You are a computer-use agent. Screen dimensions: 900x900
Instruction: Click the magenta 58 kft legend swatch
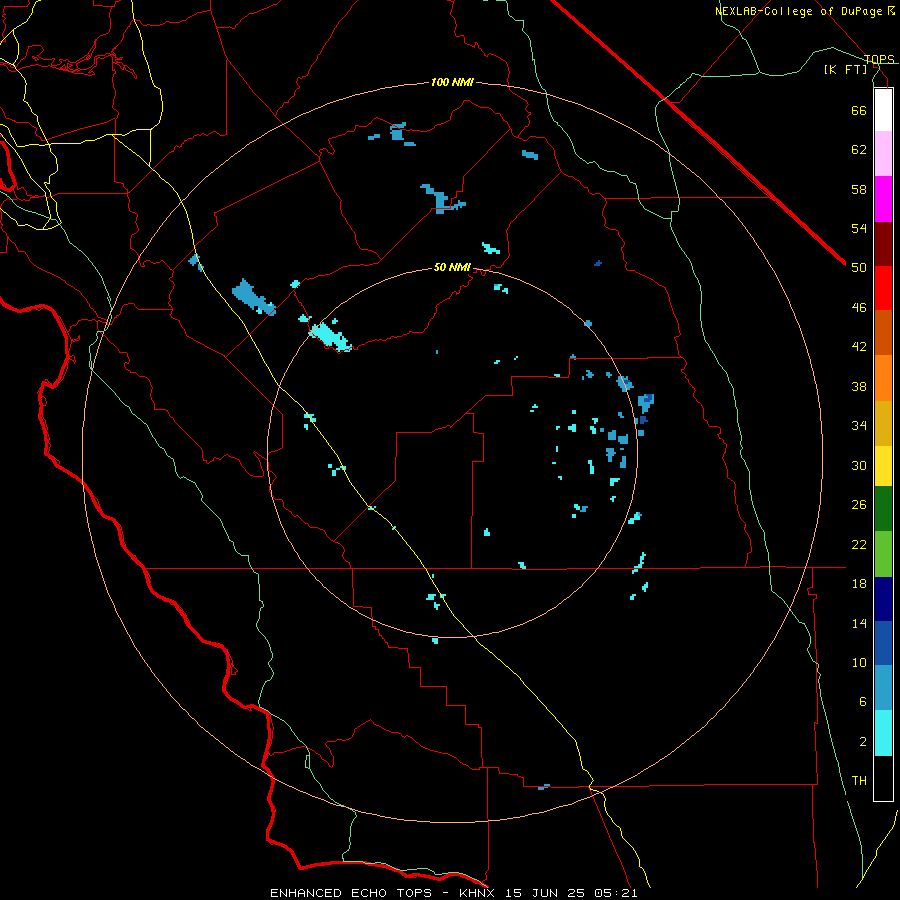click(x=883, y=199)
